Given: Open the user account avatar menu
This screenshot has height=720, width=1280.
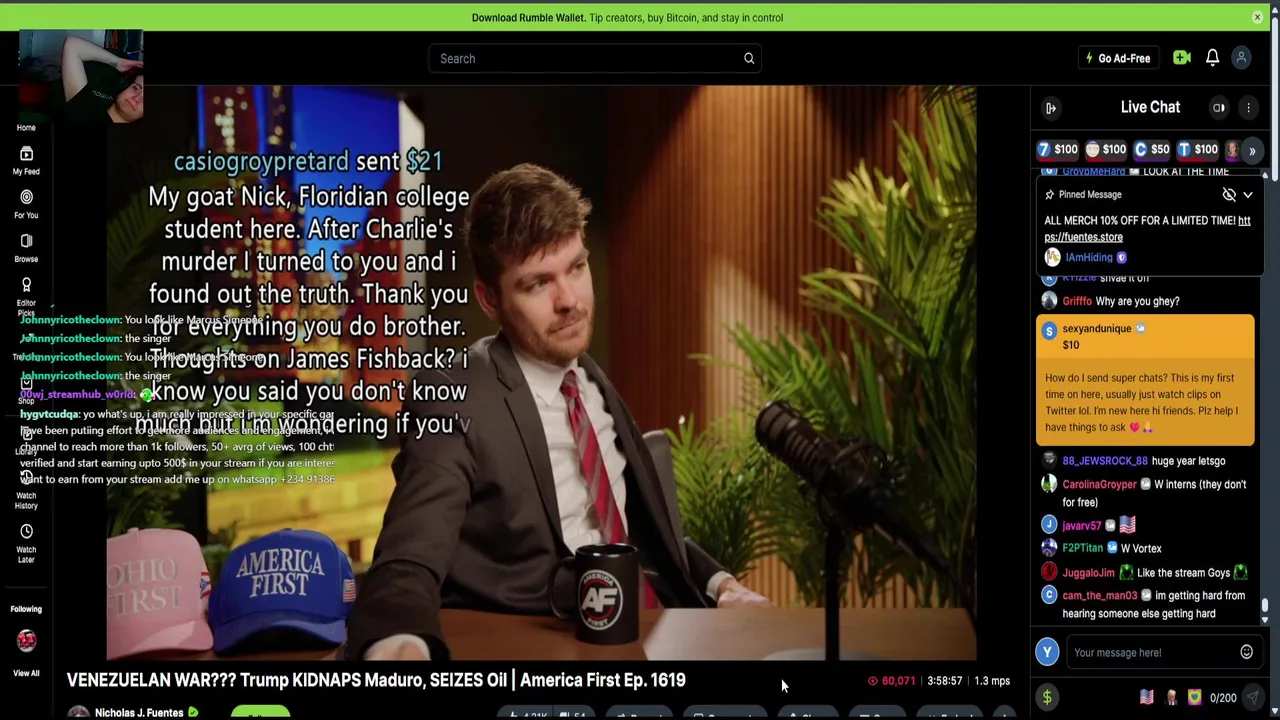Looking at the screenshot, I should click(x=1241, y=58).
